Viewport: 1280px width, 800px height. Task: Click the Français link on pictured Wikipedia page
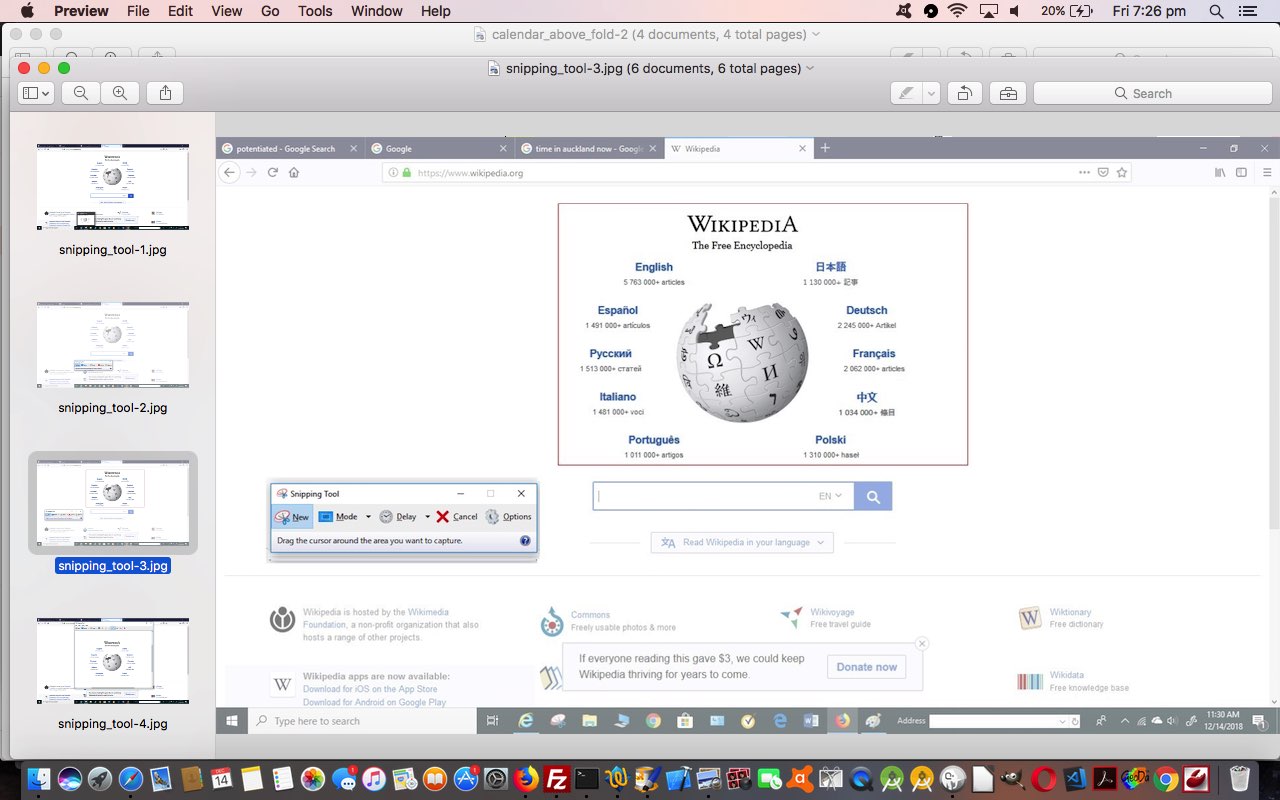(874, 353)
